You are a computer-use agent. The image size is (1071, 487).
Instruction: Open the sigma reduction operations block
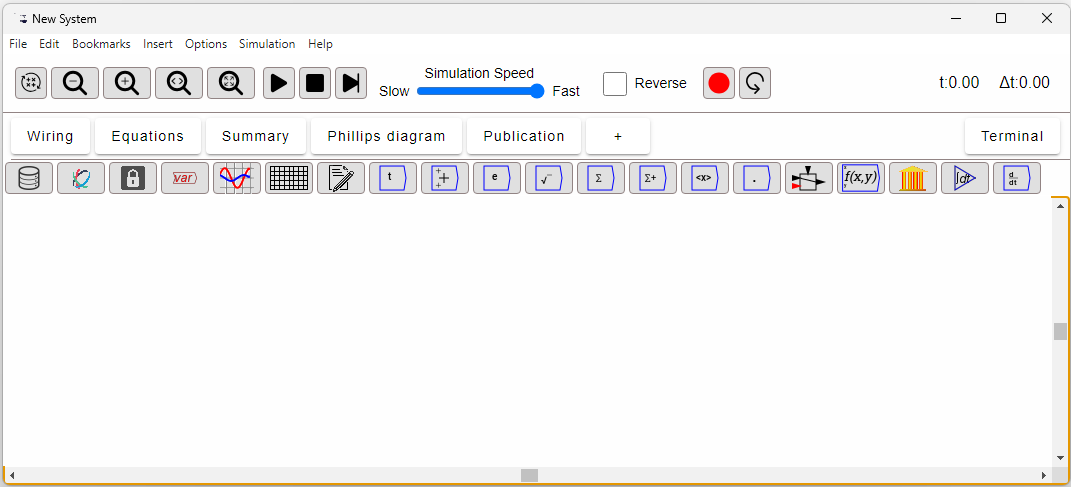[600, 178]
